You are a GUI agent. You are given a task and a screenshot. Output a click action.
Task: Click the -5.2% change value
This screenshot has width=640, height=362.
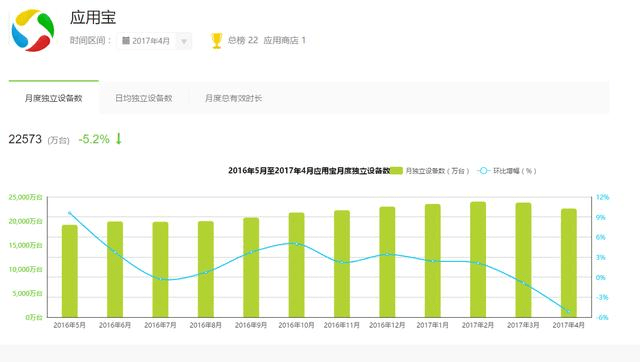coord(94,139)
